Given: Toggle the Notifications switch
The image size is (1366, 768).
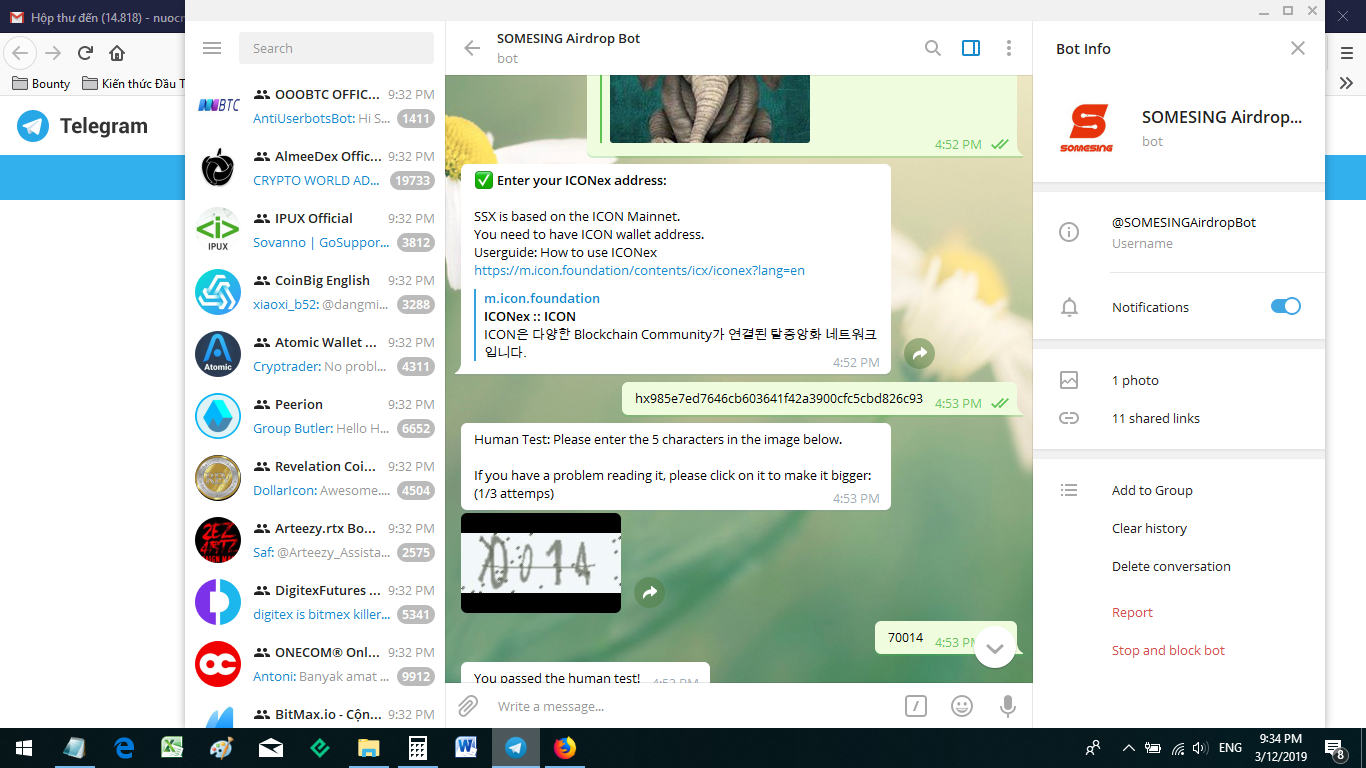Looking at the screenshot, I should (x=1286, y=306).
